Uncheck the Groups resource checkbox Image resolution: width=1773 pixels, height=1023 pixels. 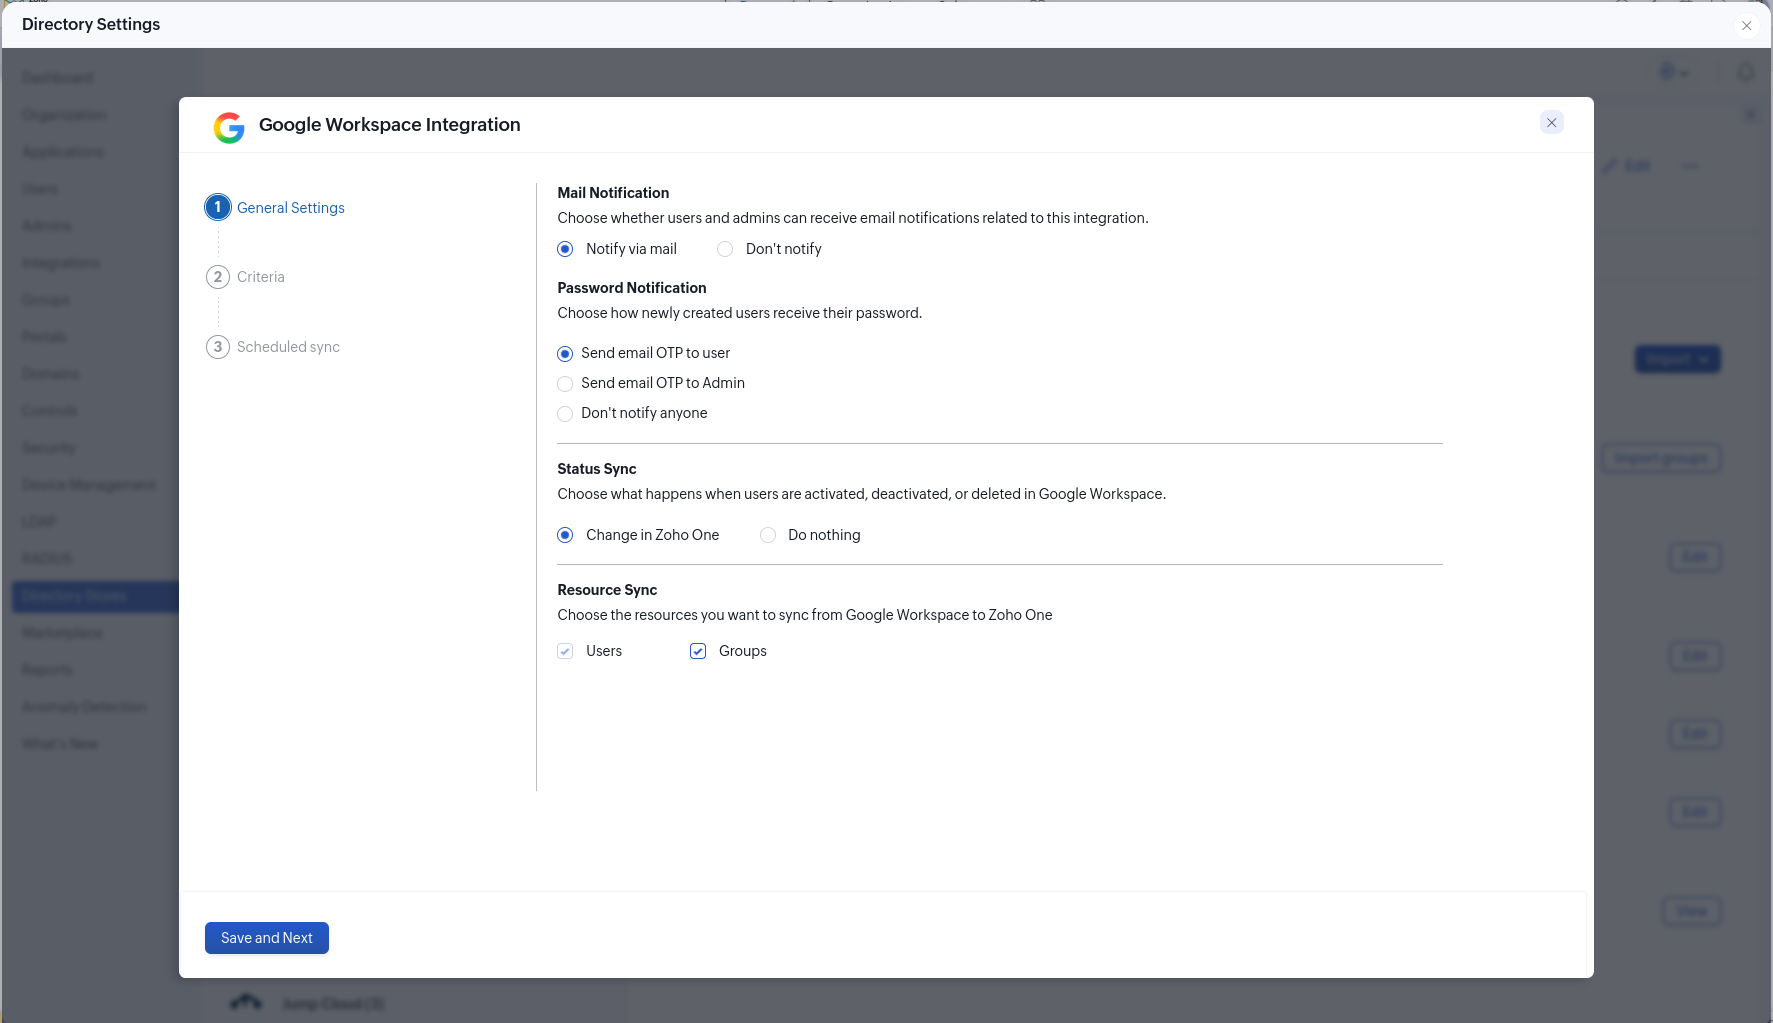tap(698, 651)
